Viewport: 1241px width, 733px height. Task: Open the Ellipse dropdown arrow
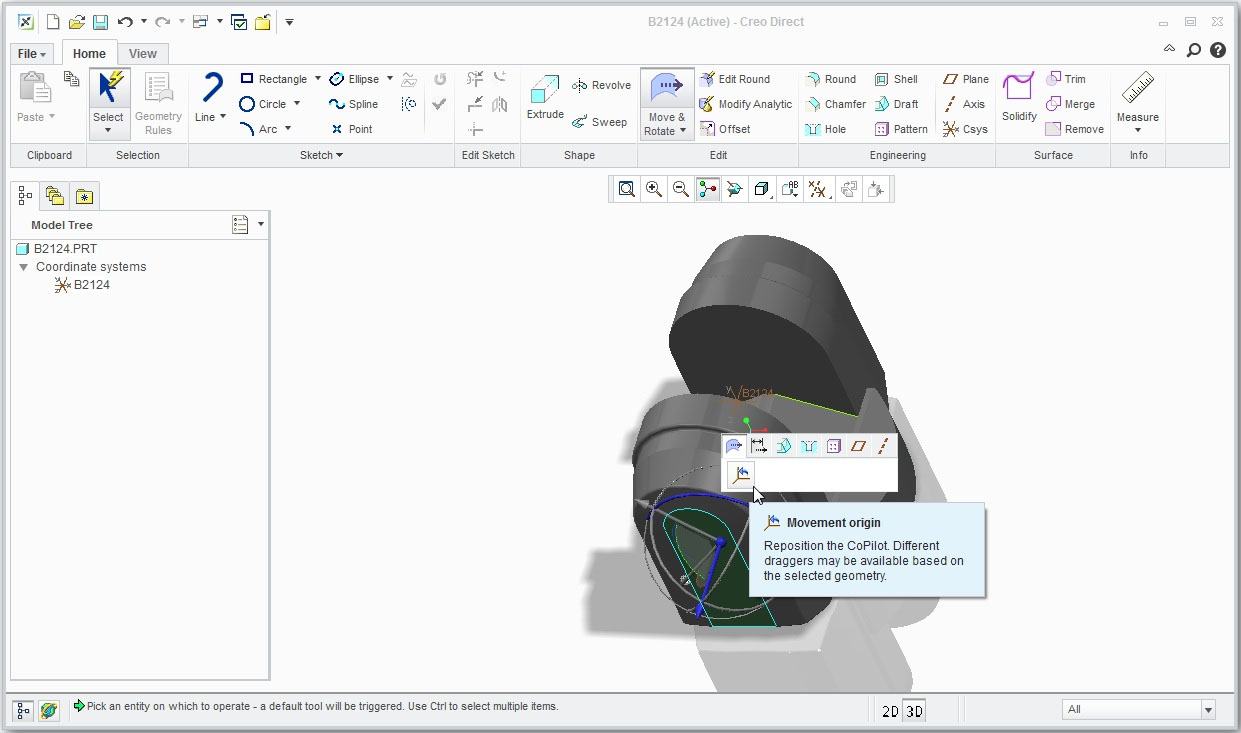pyautogui.click(x=390, y=79)
